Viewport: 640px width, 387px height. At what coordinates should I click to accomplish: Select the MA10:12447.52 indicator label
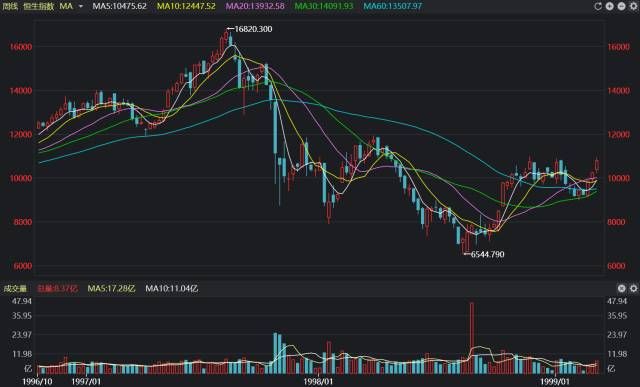pyautogui.click(x=186, y=6)
